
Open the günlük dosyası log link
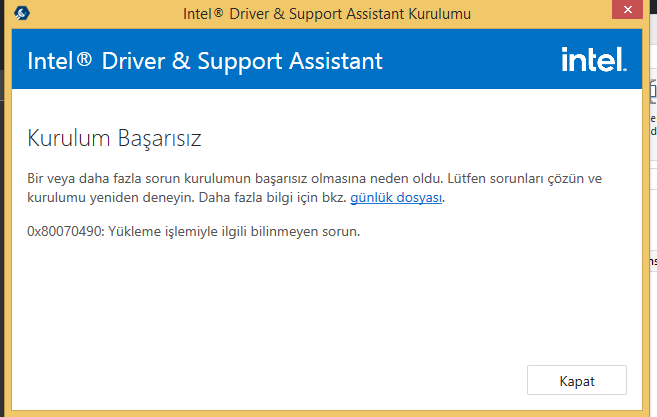pyautogui.click(x=396, y=197)
